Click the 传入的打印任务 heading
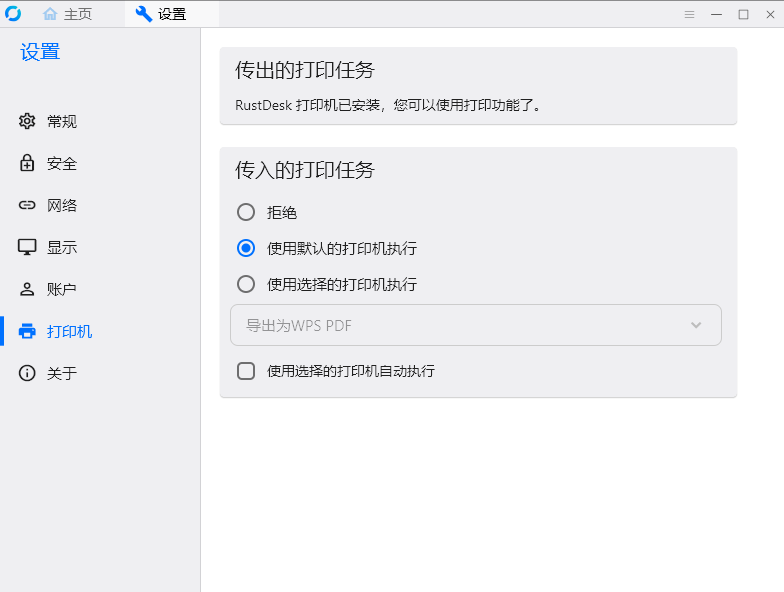 point(304,170)
